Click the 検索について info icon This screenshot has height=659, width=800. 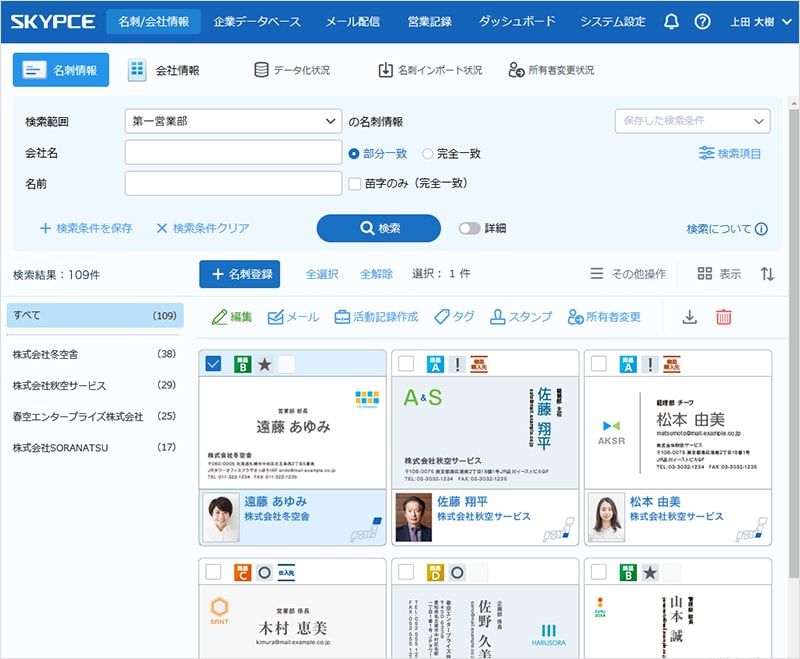pos(761,229)
